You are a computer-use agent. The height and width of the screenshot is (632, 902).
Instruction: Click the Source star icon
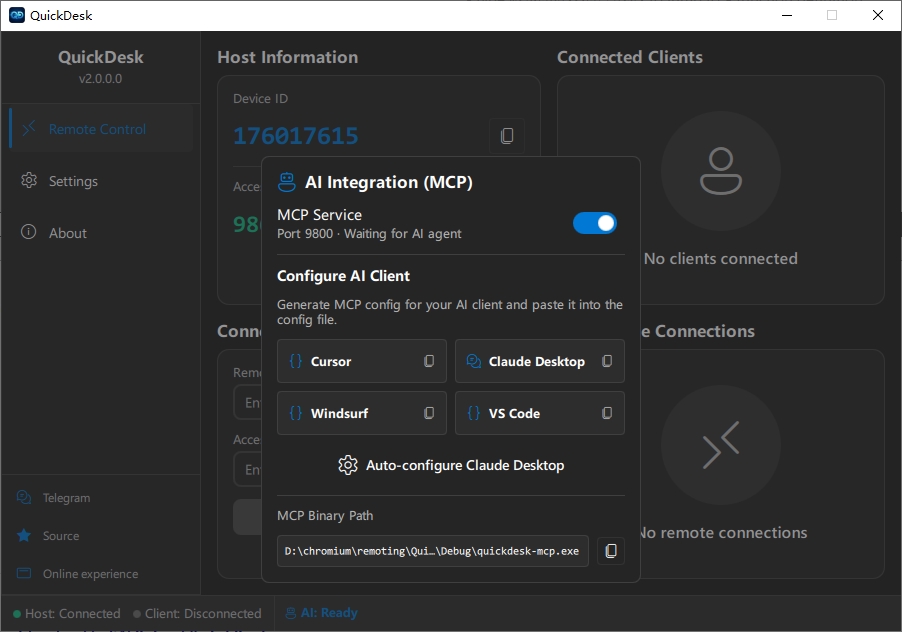coord(22,536)
